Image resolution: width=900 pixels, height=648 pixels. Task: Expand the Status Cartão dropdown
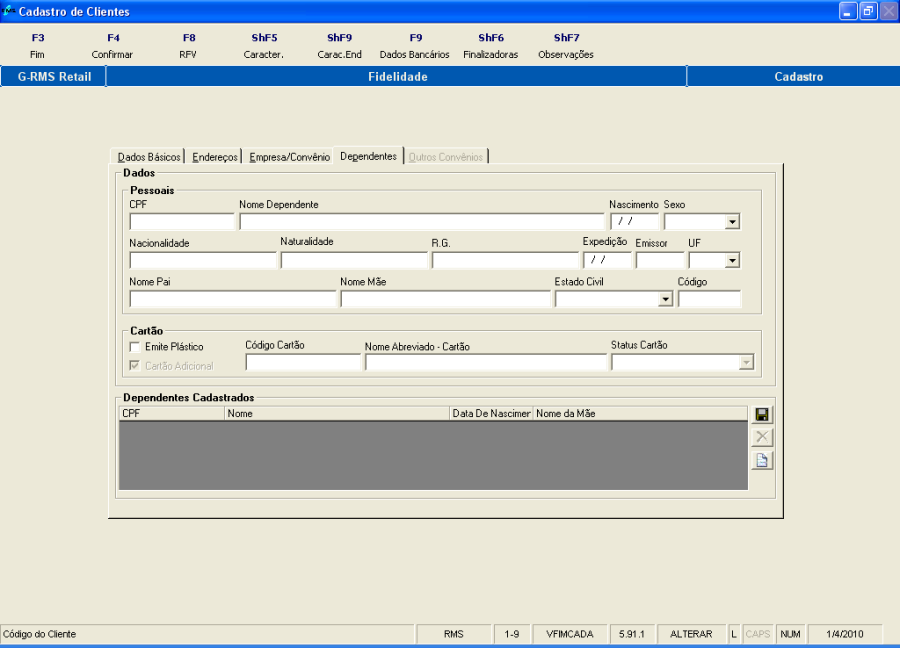pos(745,363)
